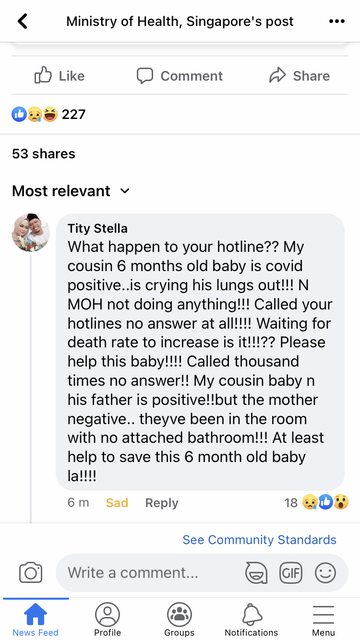Open the News Feed home tab
The width and height of the screenshot is (360, 640).
pyautogui.click(x=36, y=620)
